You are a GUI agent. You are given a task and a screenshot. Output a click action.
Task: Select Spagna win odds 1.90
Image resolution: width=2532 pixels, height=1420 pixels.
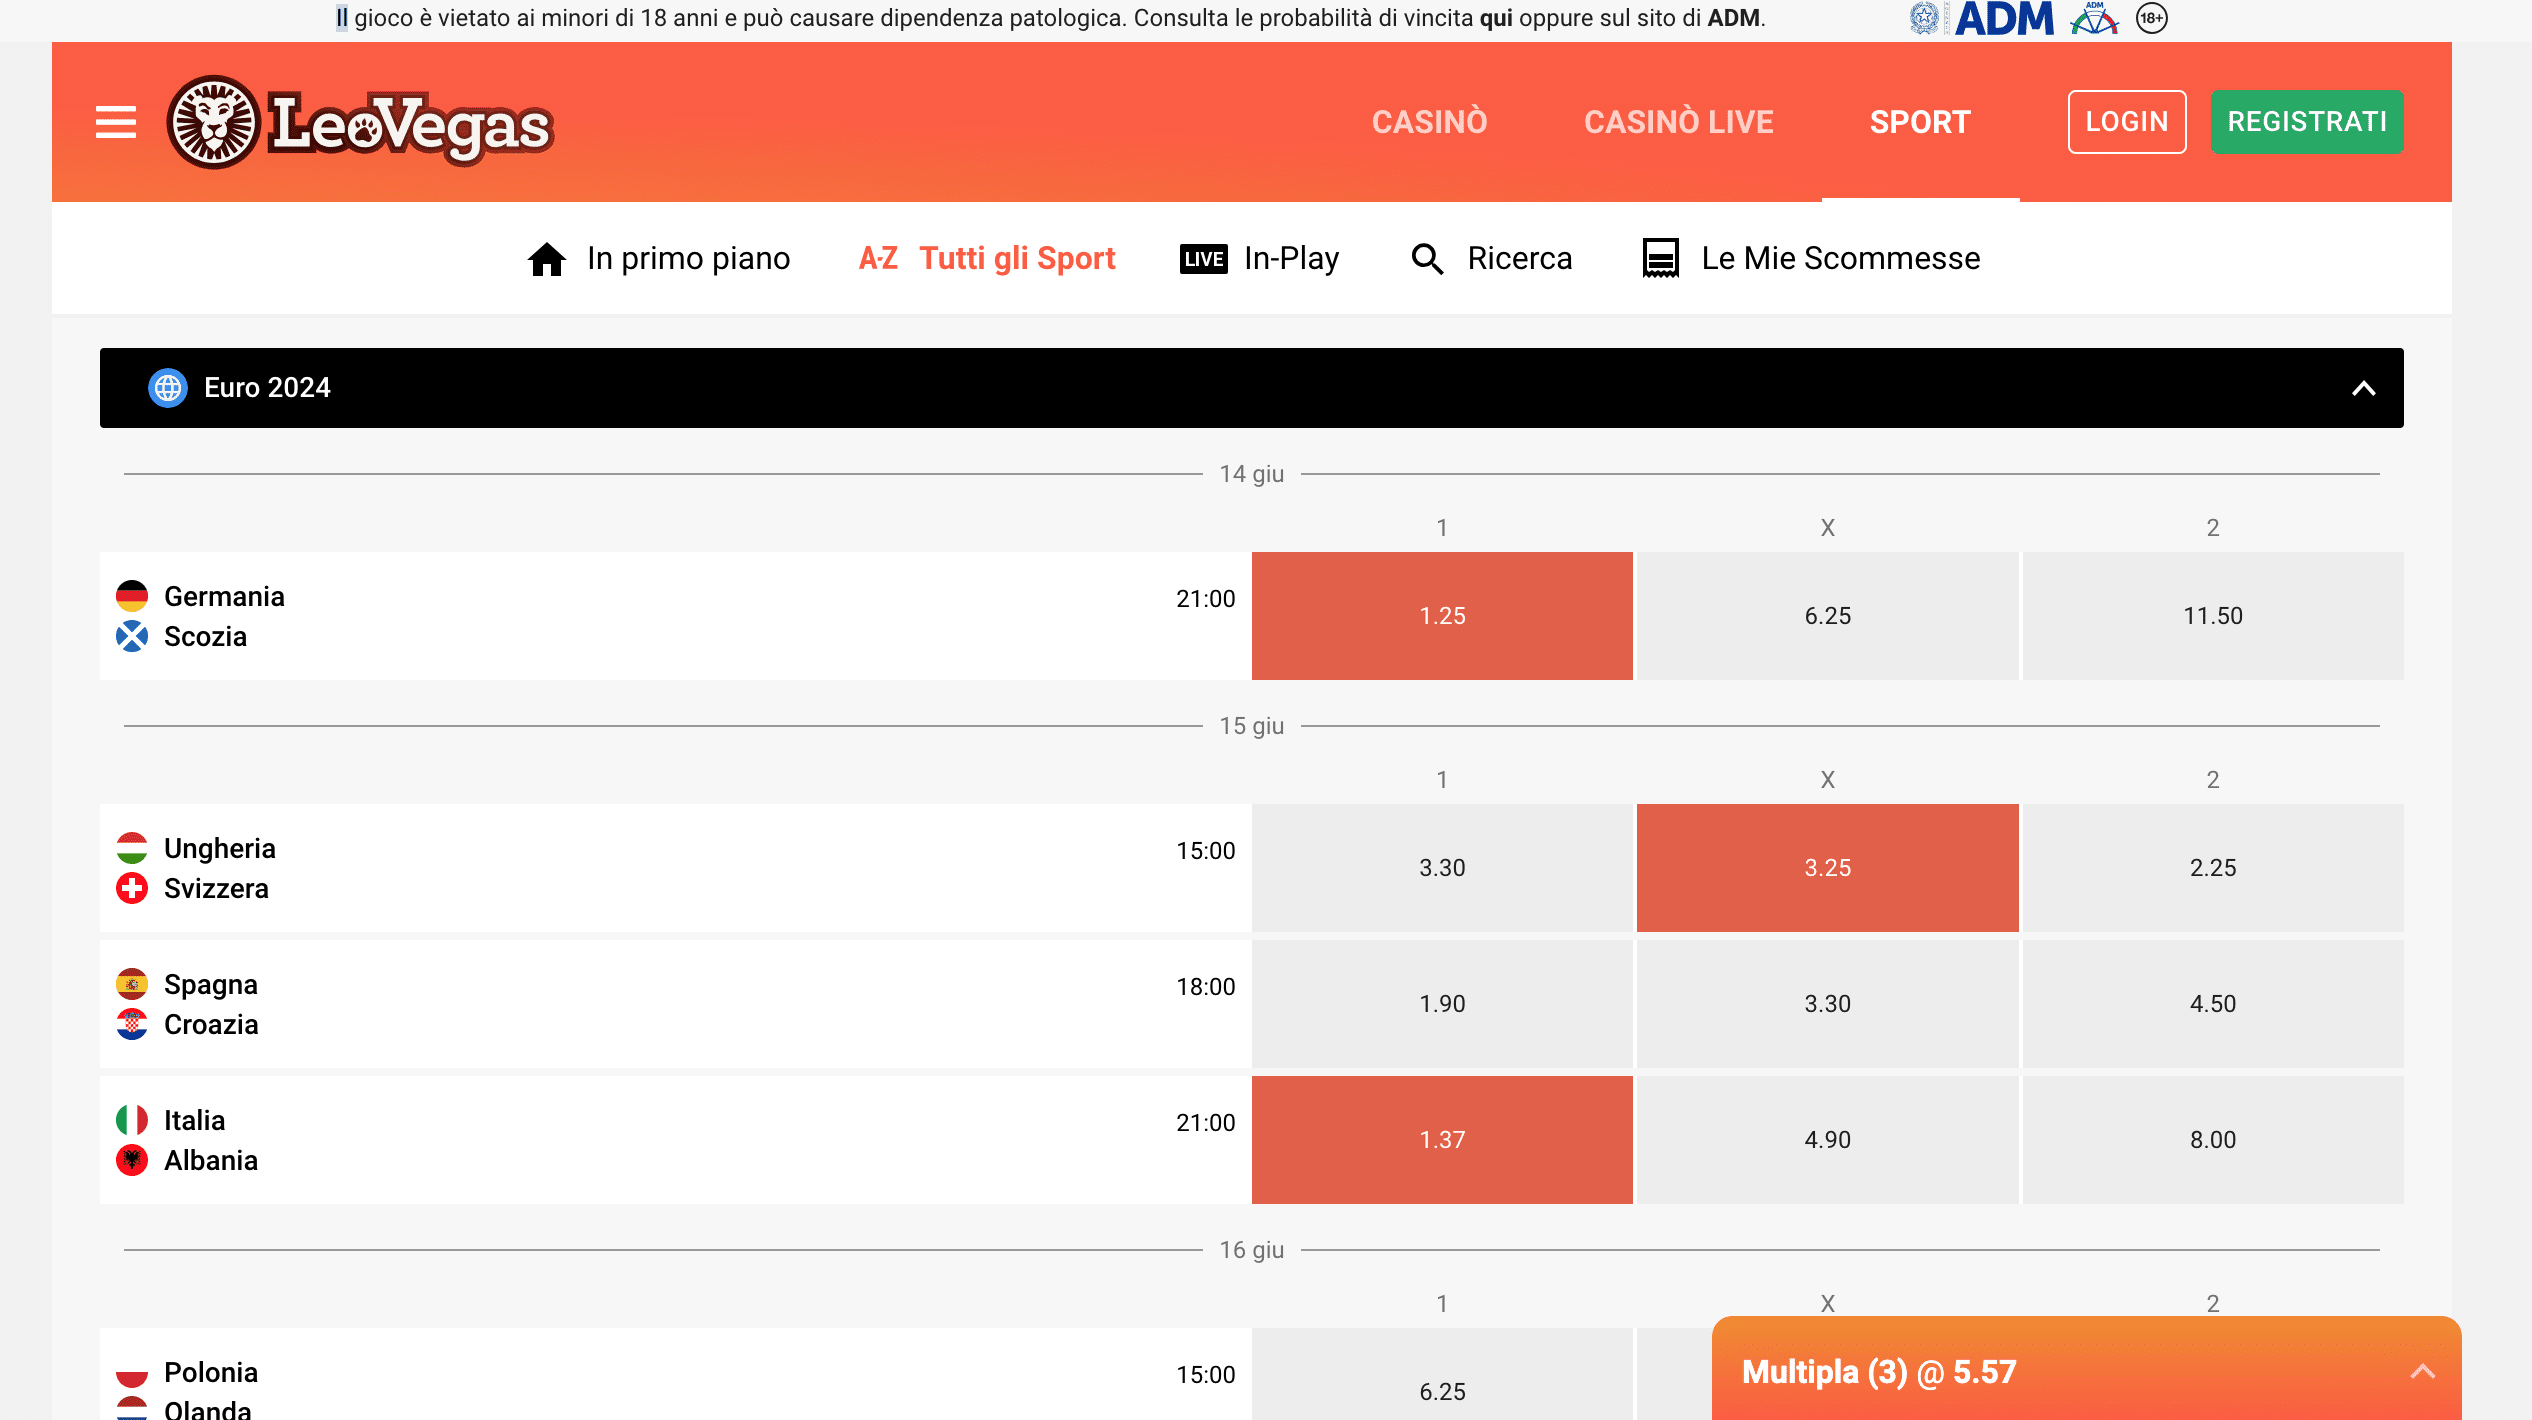coord(1442,1004)
